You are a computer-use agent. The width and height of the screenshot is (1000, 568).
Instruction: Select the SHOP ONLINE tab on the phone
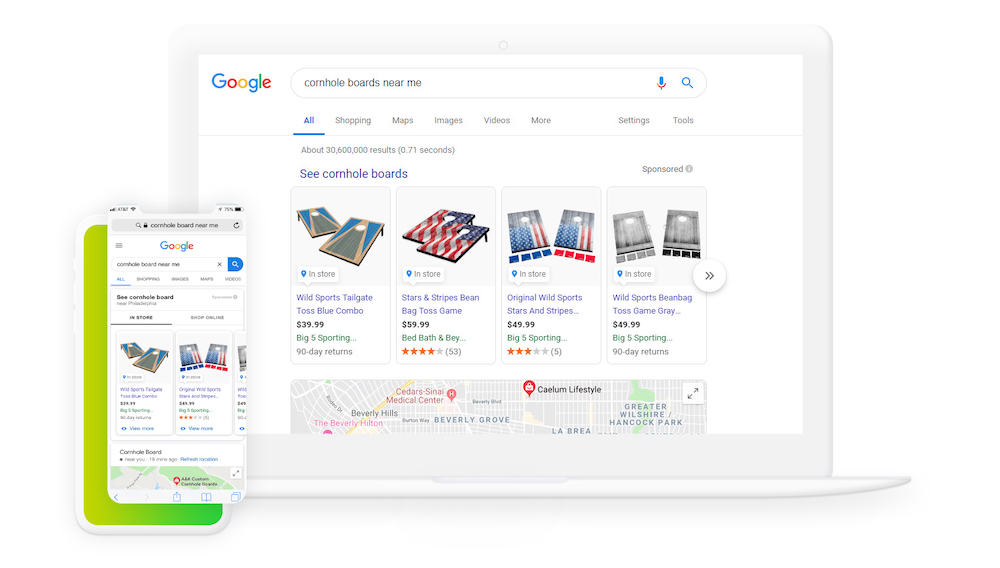click(207, 317)
